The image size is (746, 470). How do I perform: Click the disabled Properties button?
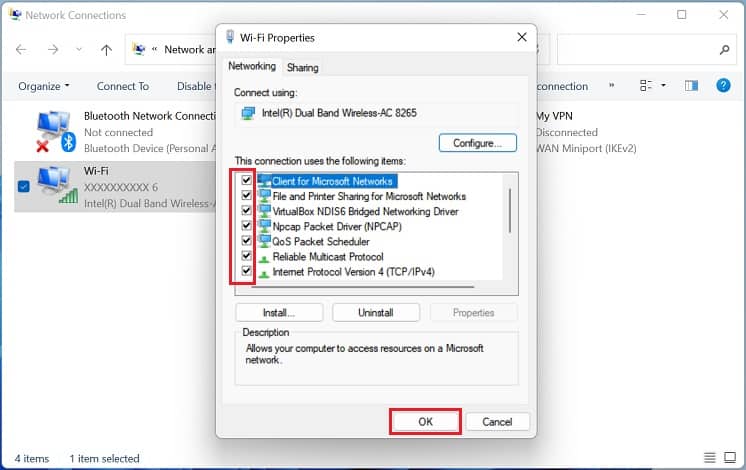point(473,313)
